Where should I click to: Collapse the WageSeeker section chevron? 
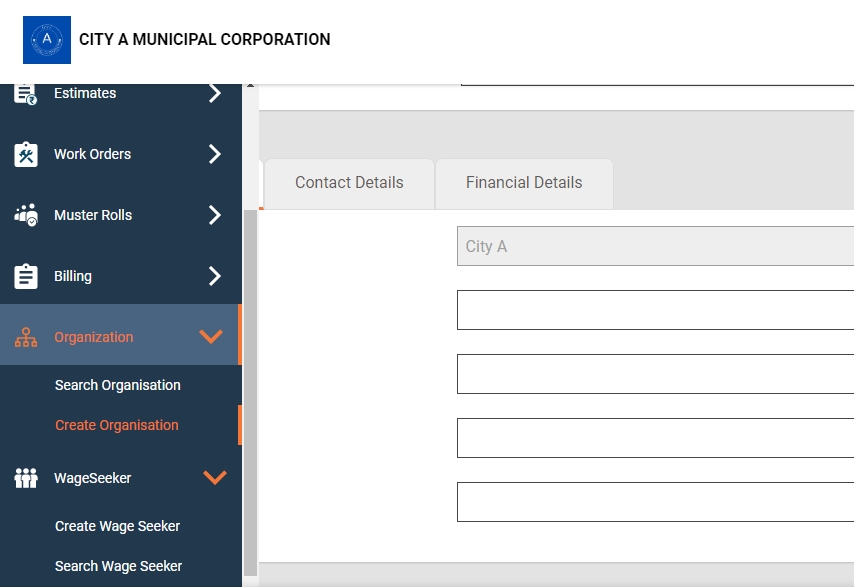(214, 478)
